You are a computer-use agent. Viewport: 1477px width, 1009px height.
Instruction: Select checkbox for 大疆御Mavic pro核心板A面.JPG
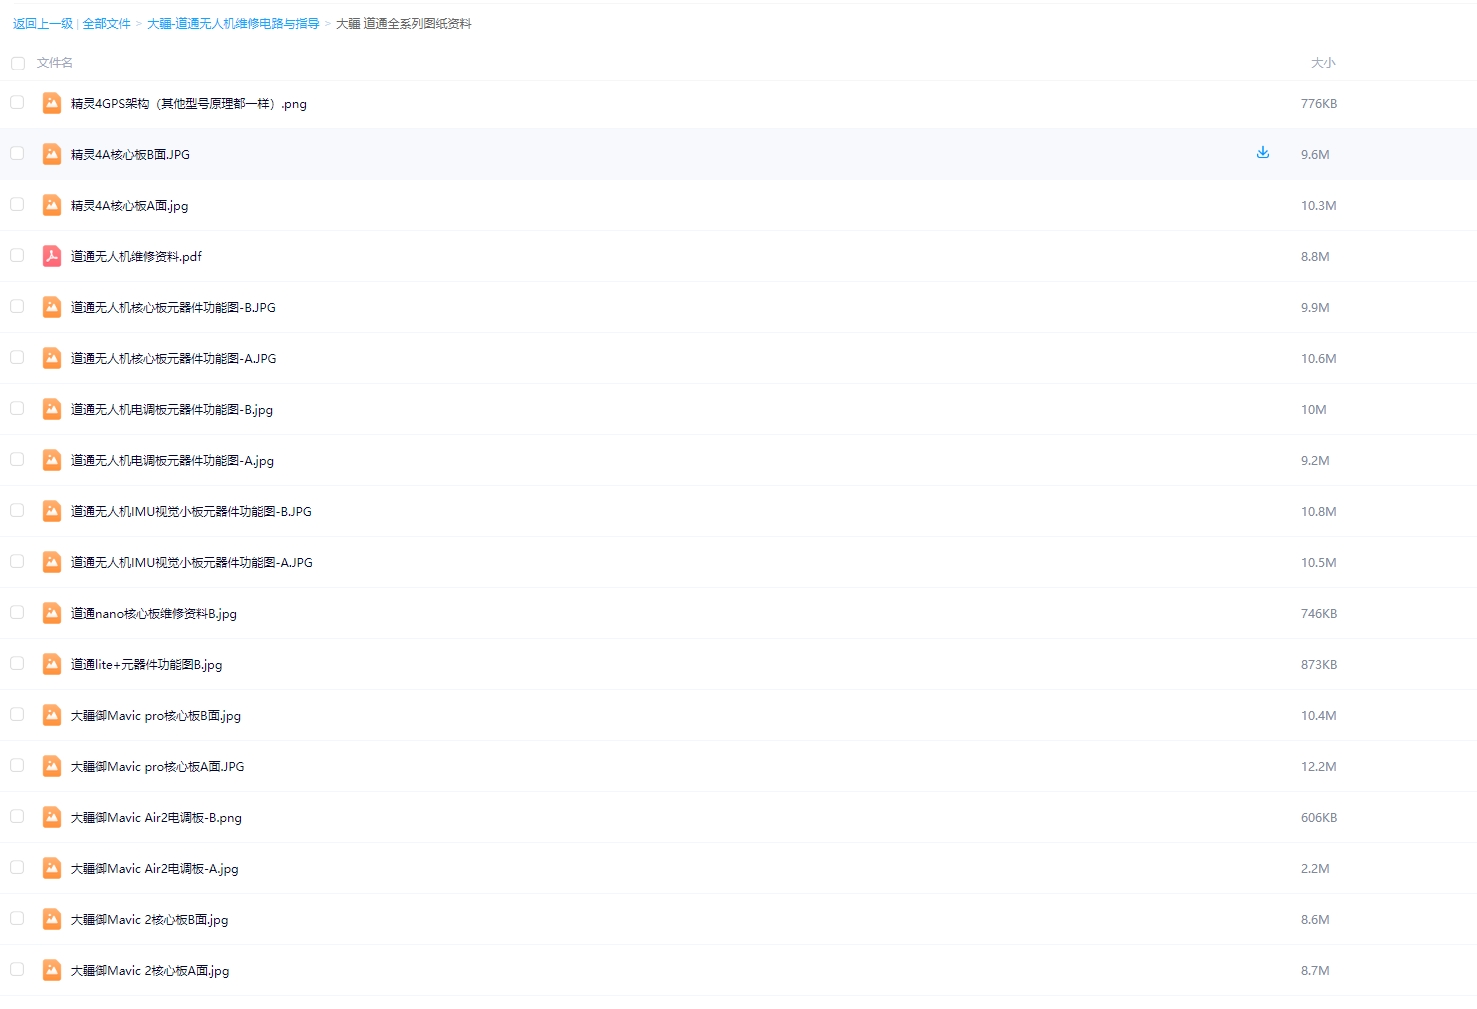(x=17, y=765)
